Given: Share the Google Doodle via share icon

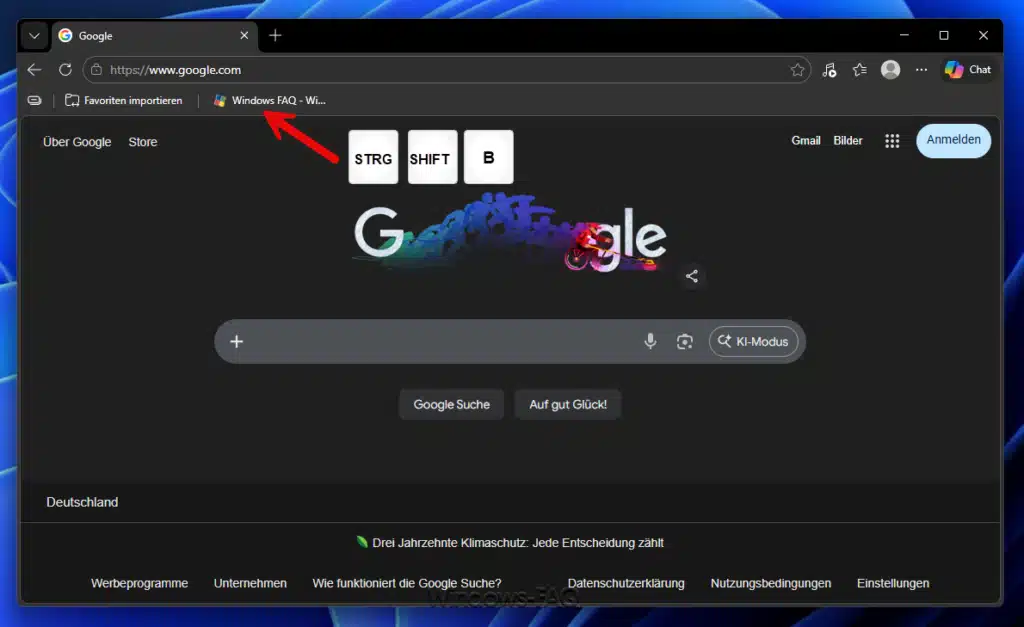Looking at the screenshot, I should pos(692,276).
